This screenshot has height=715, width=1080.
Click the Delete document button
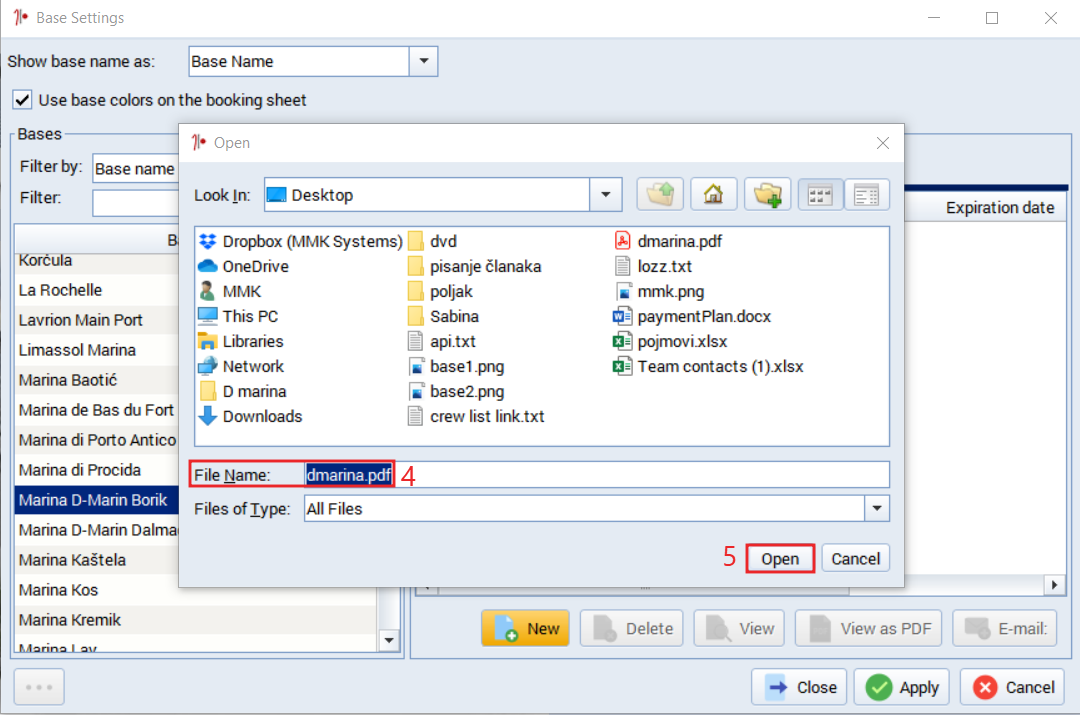pyautogui.click(x=632, y=628)
